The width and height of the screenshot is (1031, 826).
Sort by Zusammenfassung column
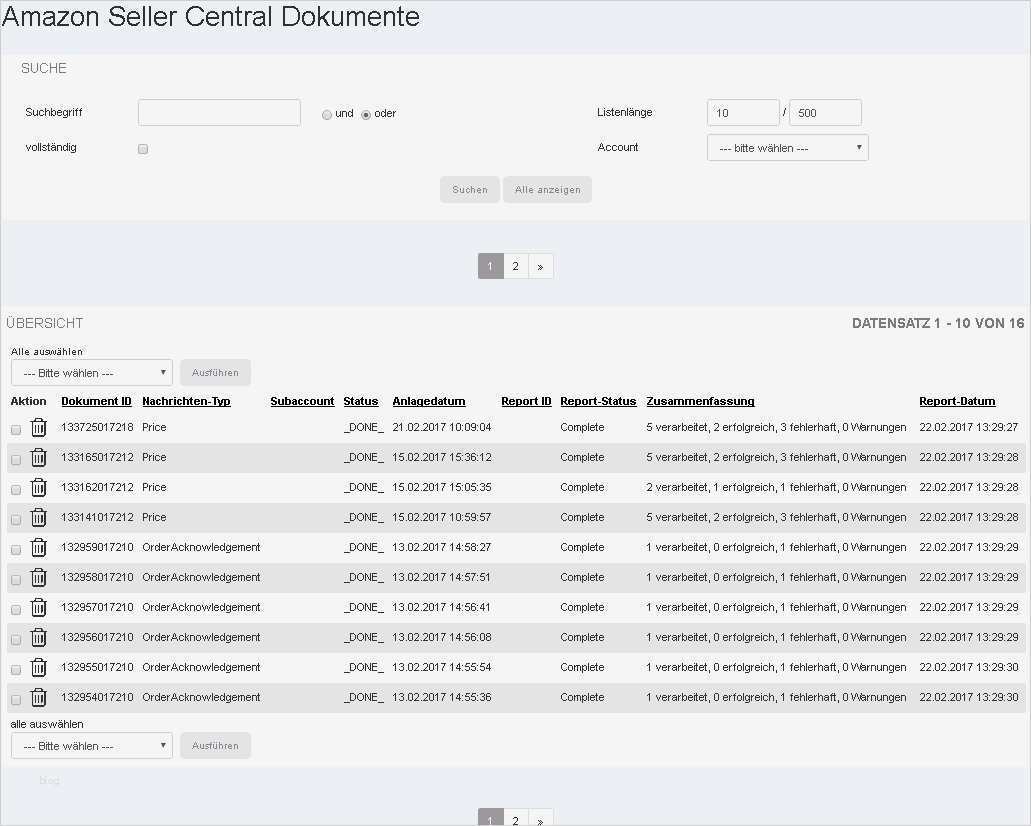point(700,401)
